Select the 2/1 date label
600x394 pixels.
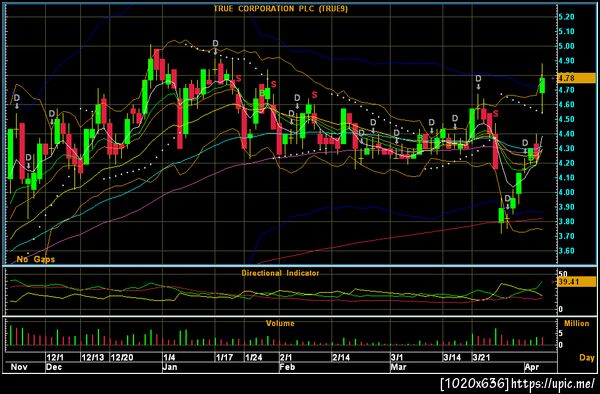pos(286,358)
